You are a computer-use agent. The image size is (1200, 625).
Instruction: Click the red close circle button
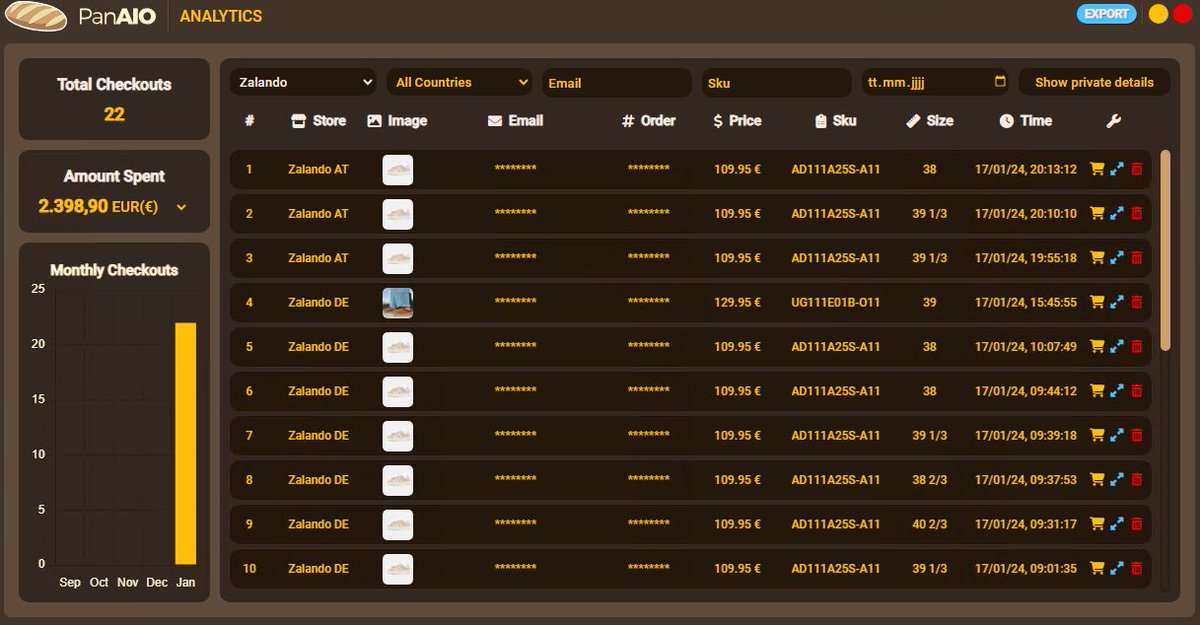1182,14
